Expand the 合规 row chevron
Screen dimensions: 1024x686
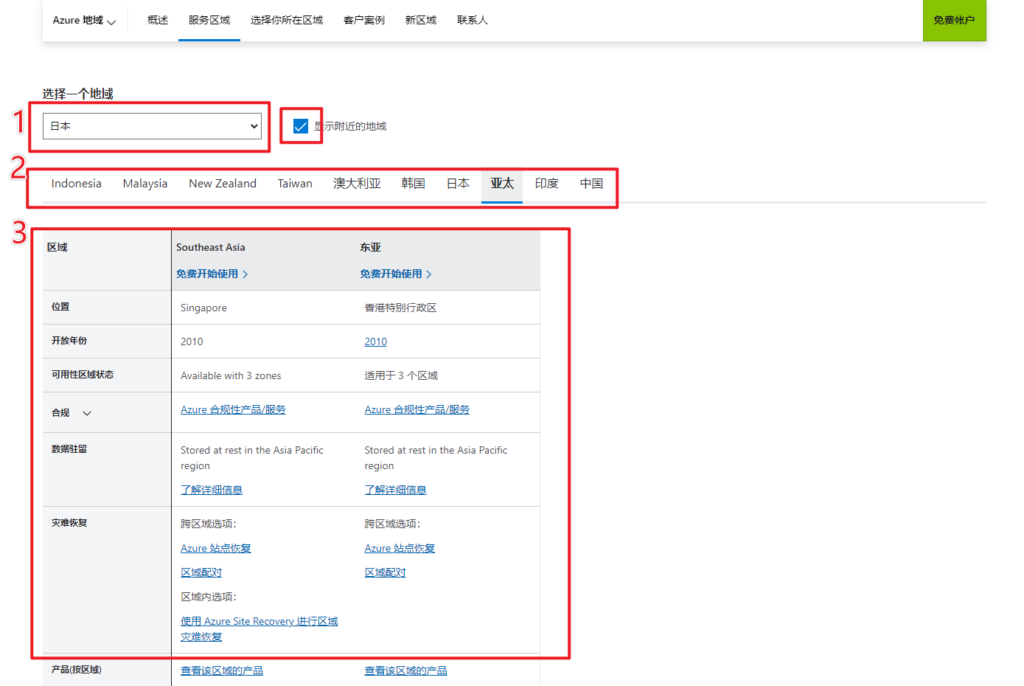point(87,413)
